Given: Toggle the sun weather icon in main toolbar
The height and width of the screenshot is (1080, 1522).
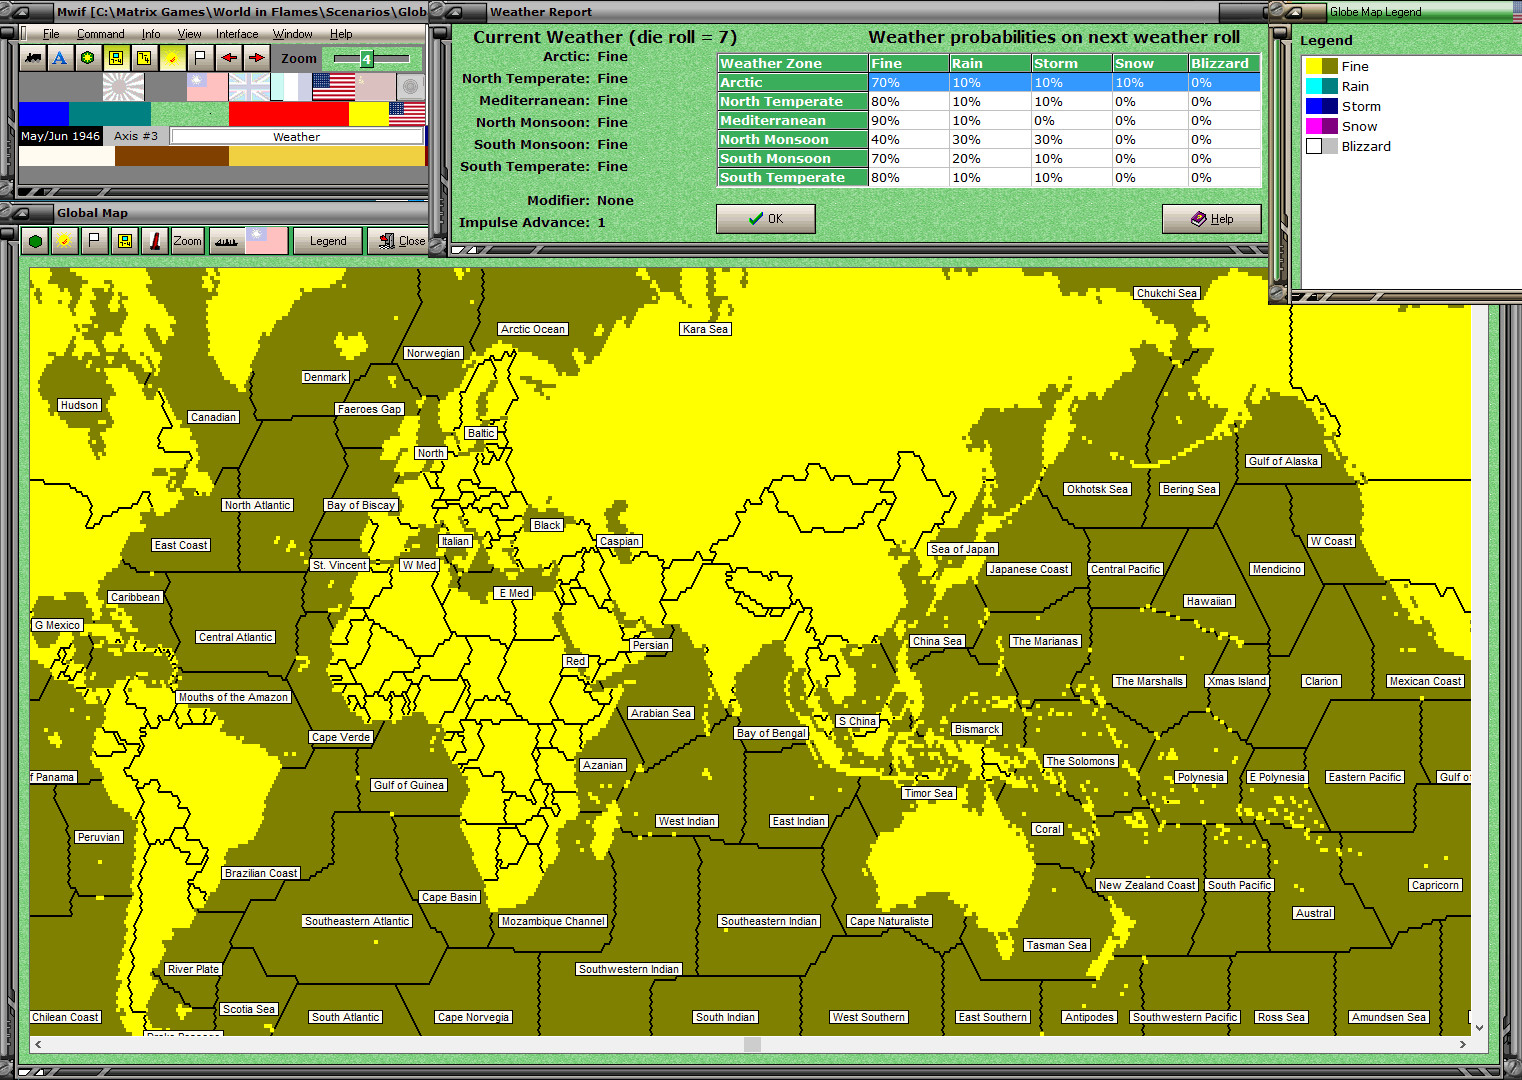Looking at the screenshot, I should (172, 58).
